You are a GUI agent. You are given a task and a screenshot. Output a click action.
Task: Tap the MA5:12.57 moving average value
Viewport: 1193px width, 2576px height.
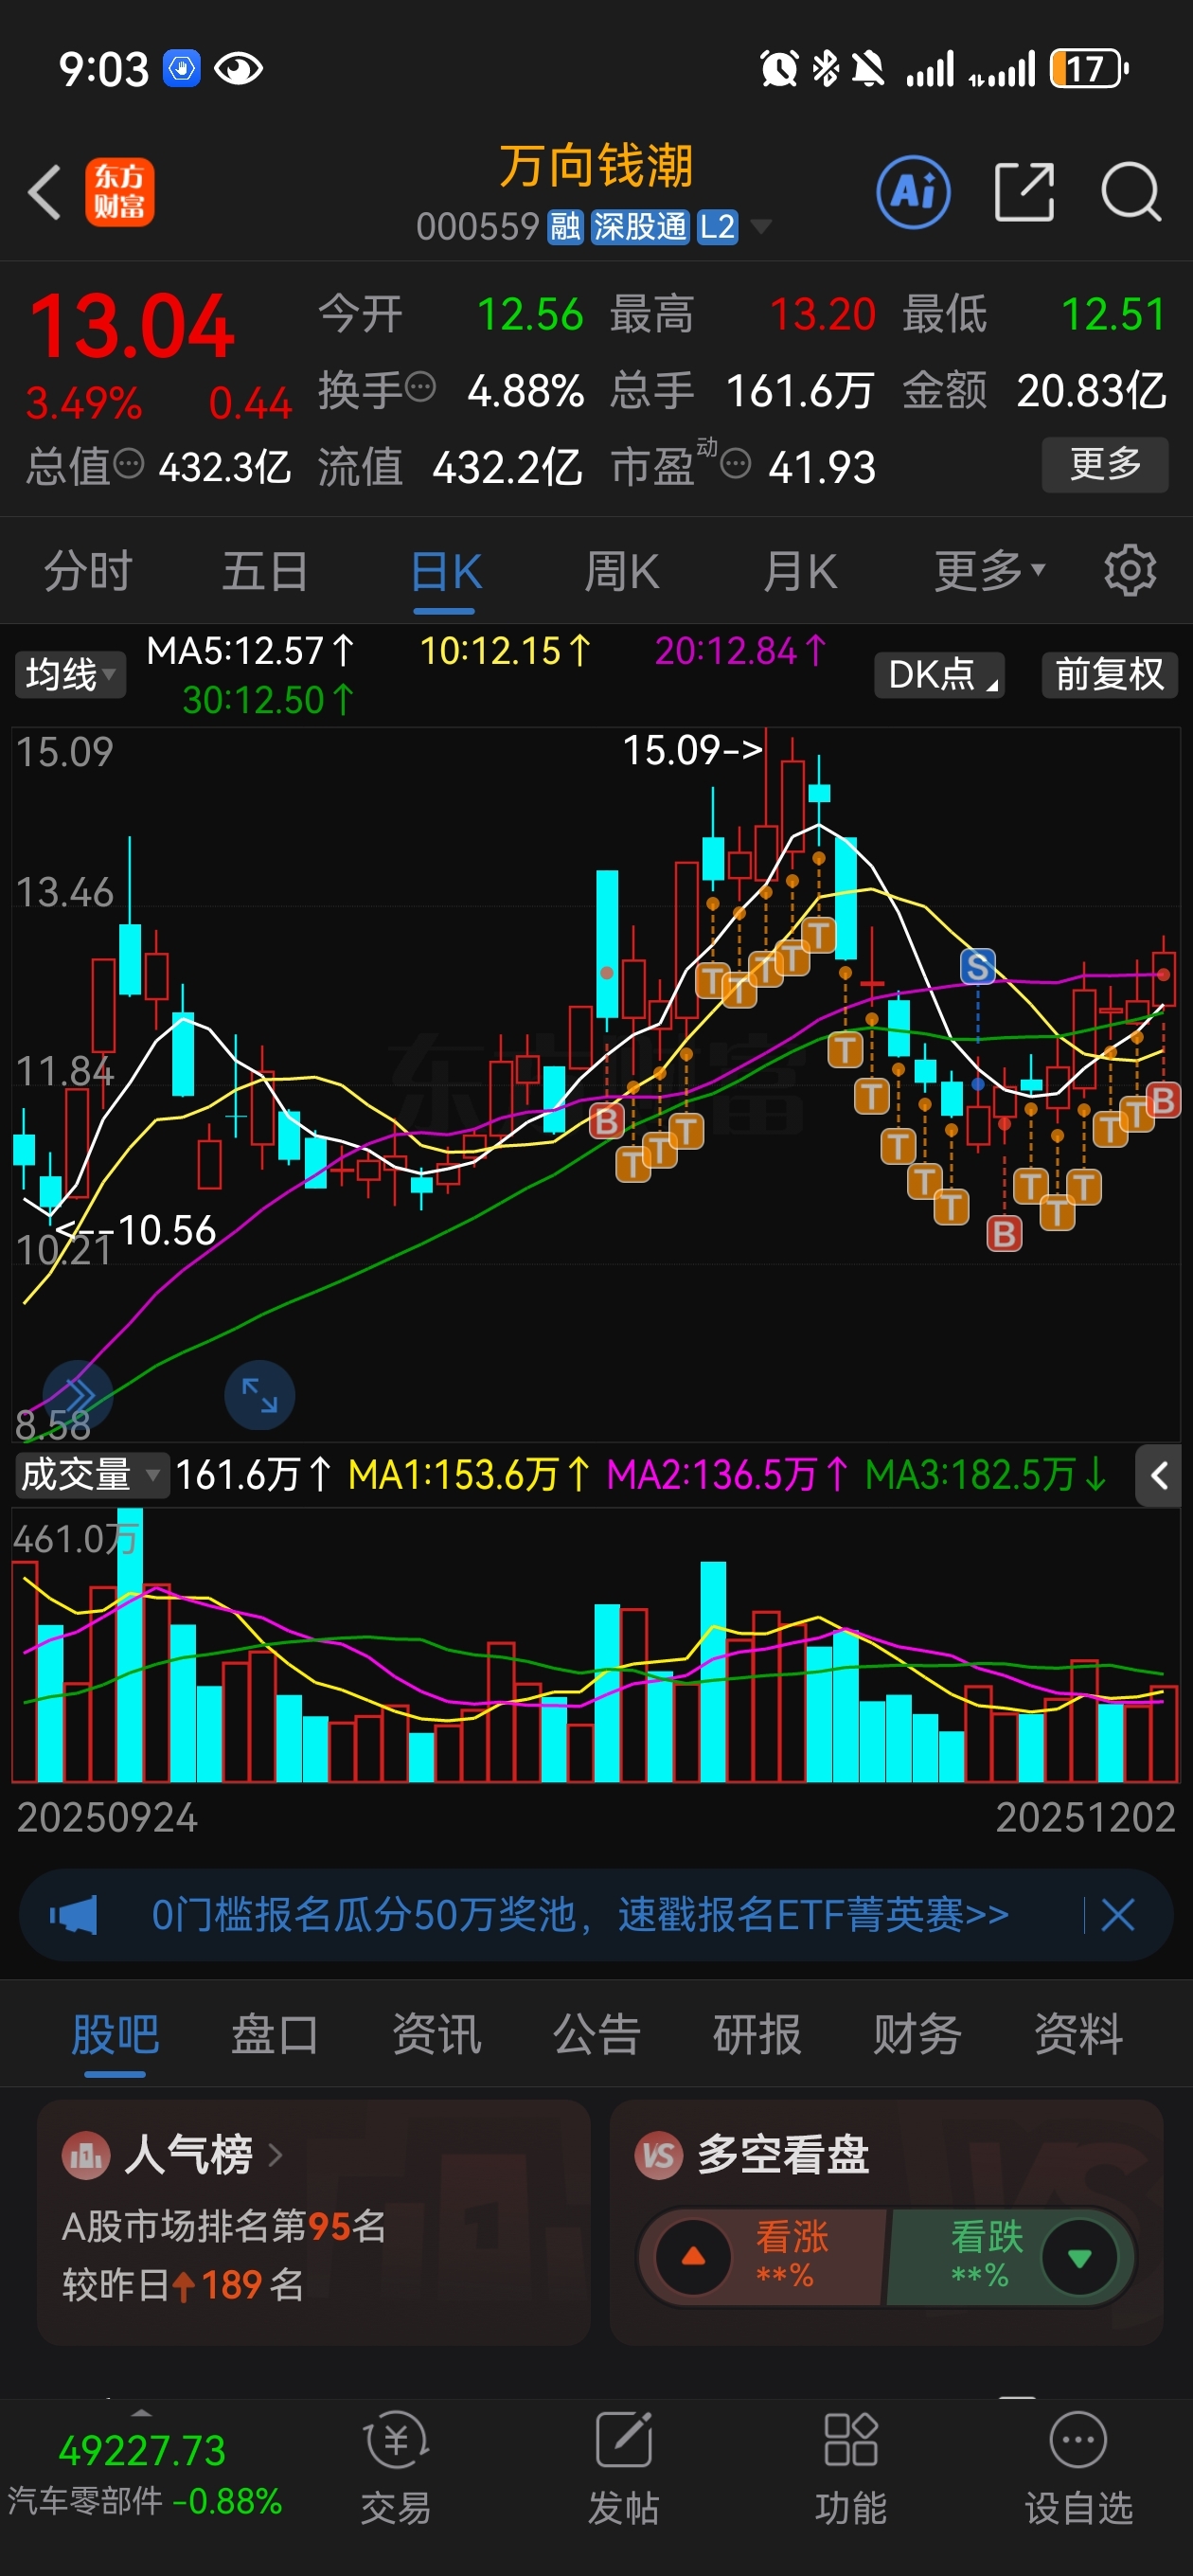tap(250, 651)
